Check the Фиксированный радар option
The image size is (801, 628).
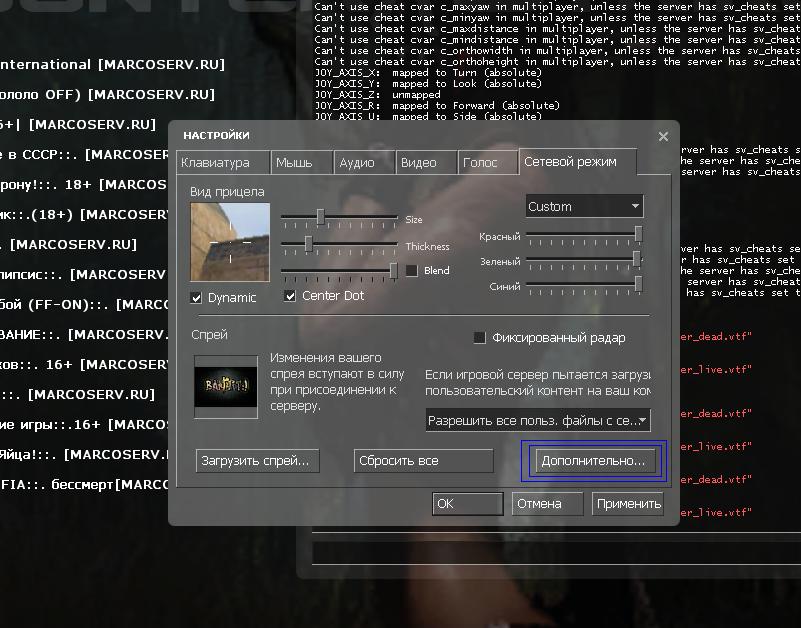coord(479,338)
